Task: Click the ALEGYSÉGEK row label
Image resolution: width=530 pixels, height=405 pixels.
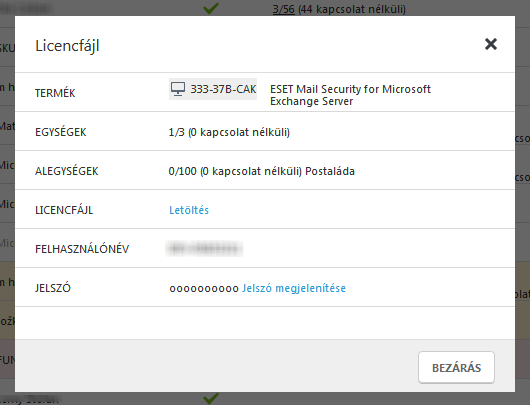Action: pyautogui.click(x=67, y=171)
